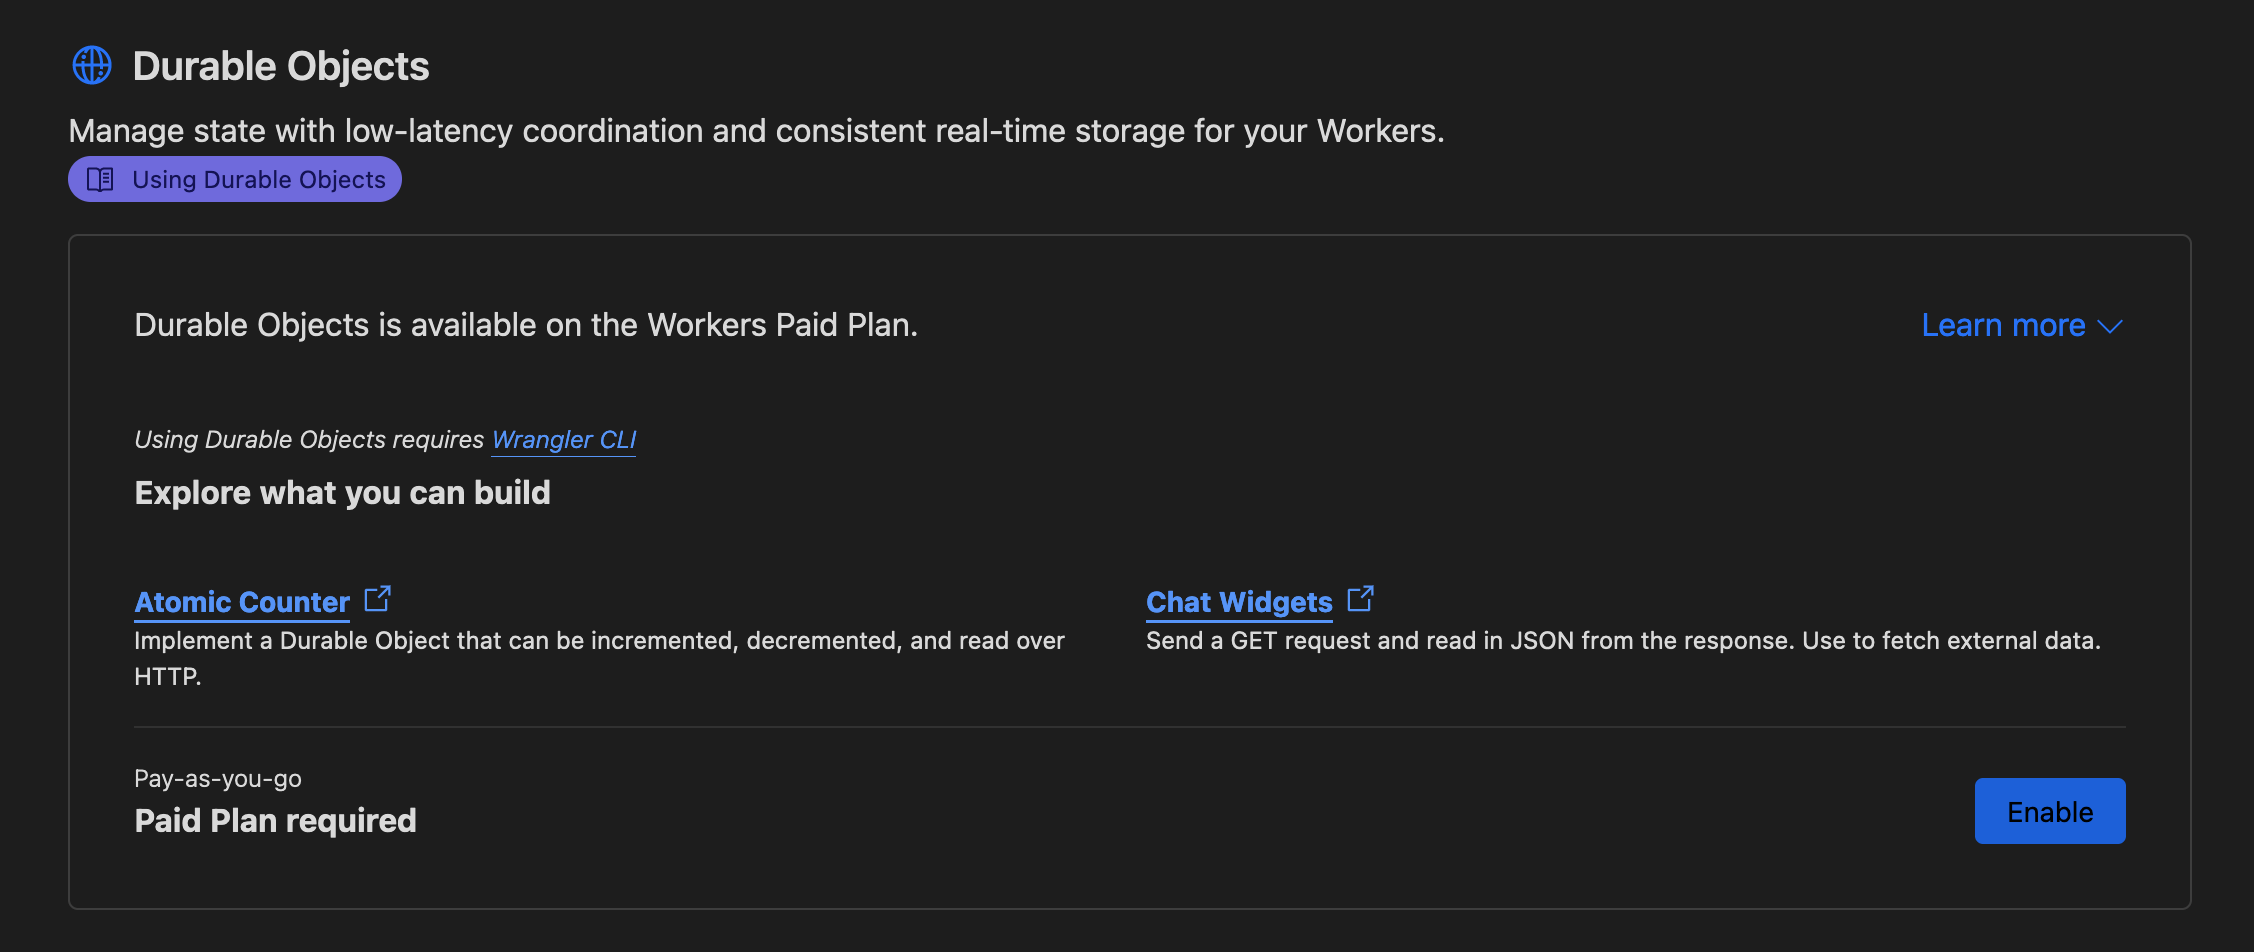Screen dimensions: 2254x952
Task: Click the Pay-as-you-go label
Action: [218, 778]
